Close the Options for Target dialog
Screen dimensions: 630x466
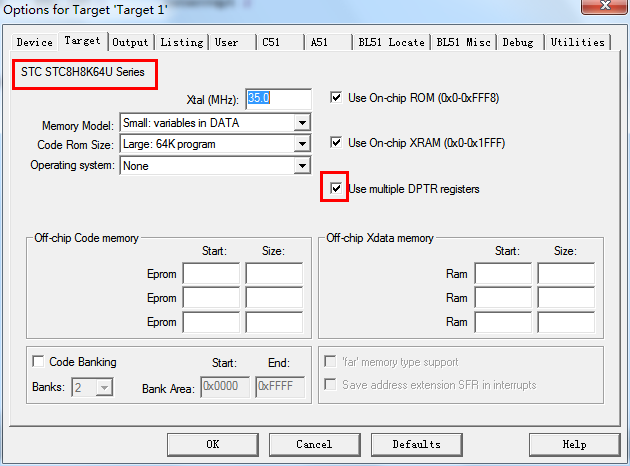pyautogui.click(x=605, y=6)
